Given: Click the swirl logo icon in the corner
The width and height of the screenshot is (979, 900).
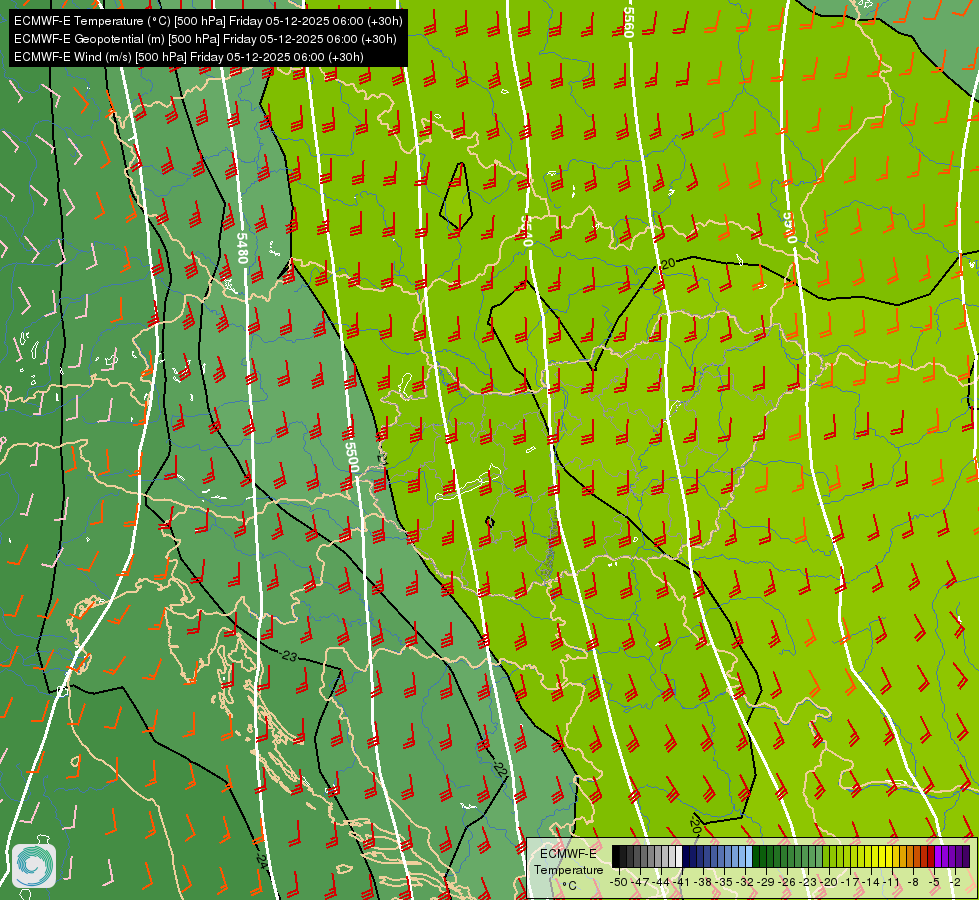Looking at the screenshot, I should pyautogui.click(x=34, y=866).
